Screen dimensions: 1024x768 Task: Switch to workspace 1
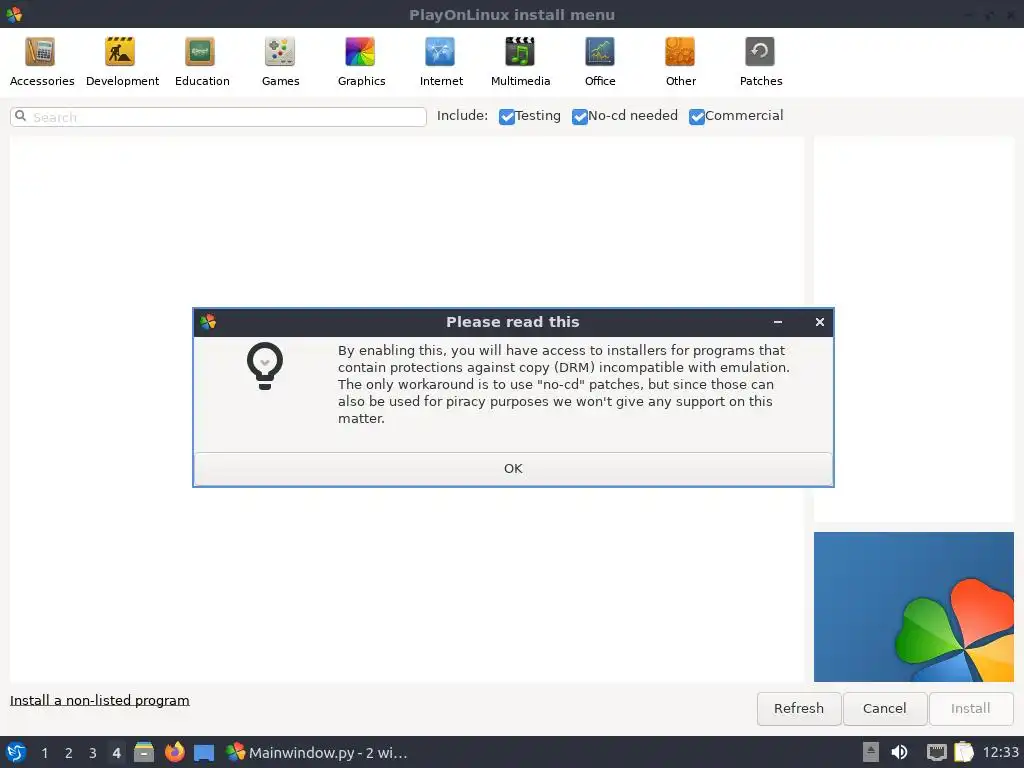44,753
